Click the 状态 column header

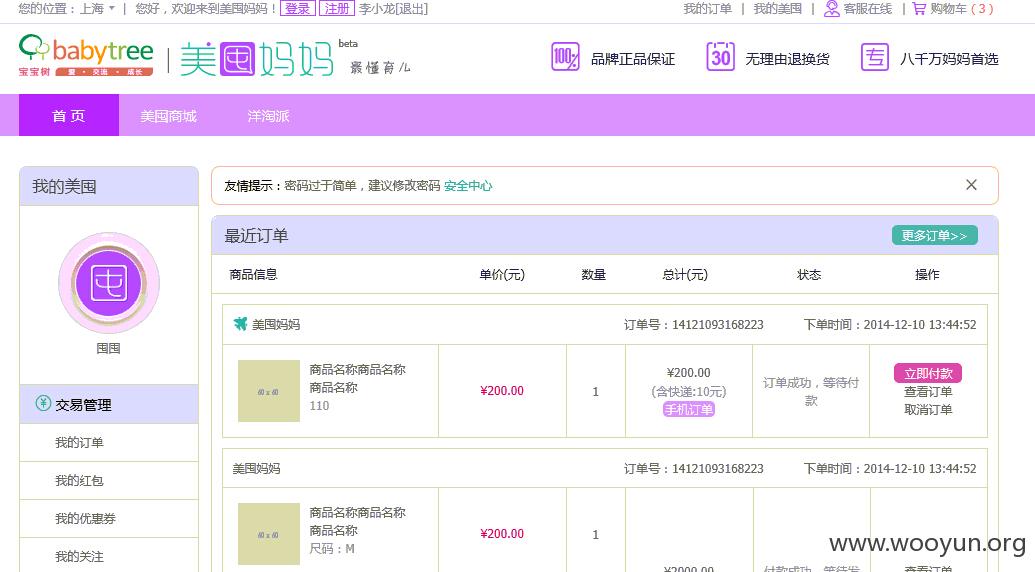(x=809, y=274)
